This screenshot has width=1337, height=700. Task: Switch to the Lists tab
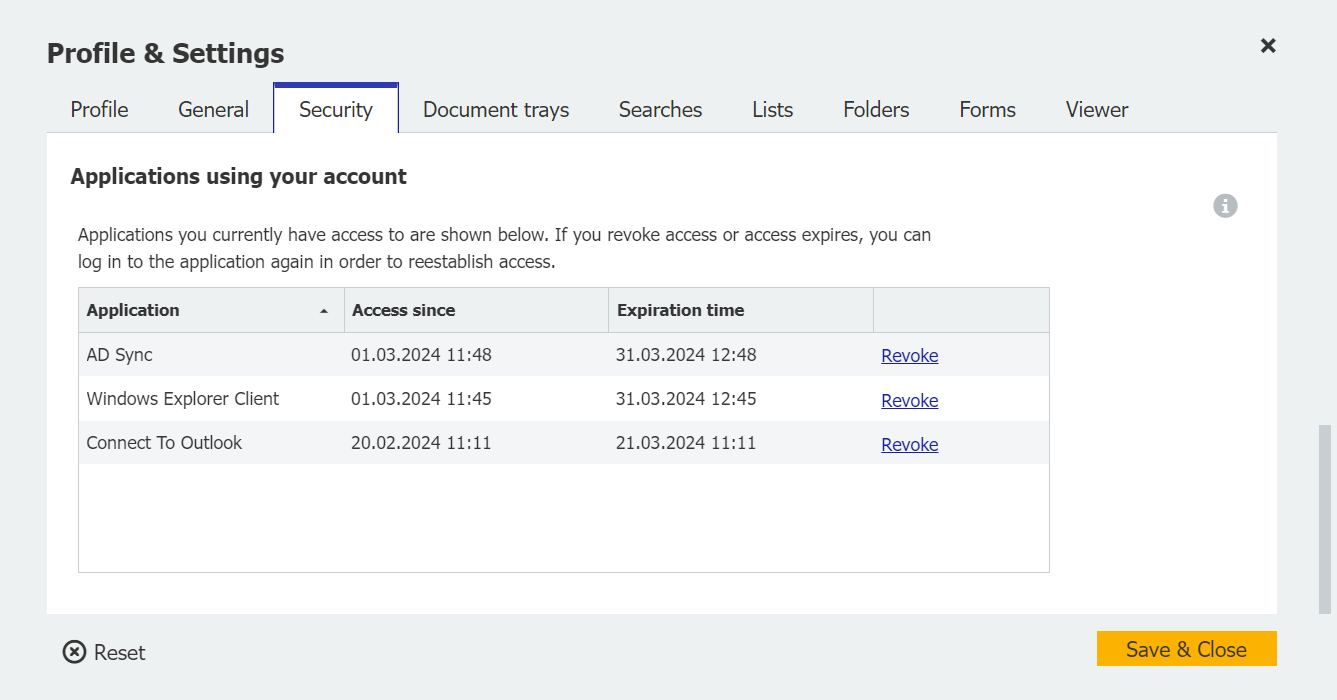[772, 110]
